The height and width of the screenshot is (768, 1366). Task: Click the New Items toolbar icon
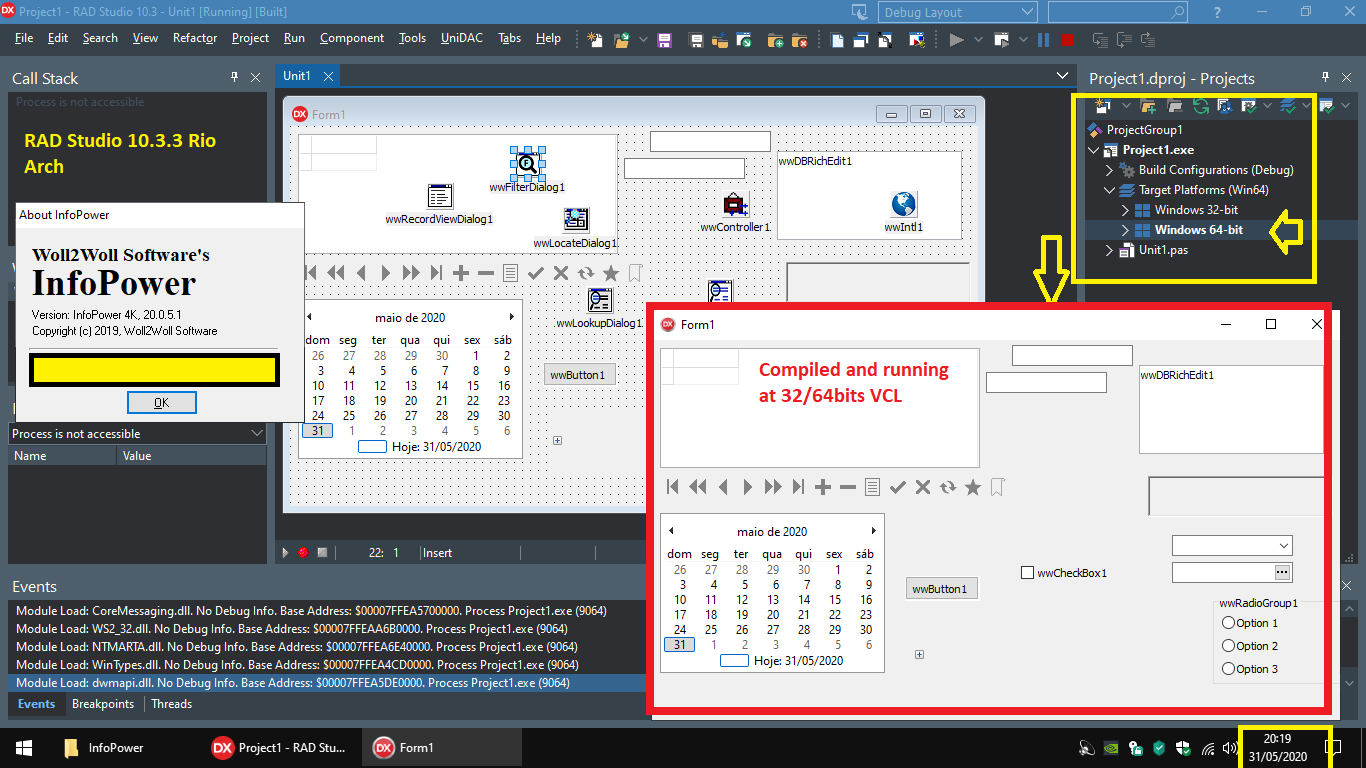(x=596, y=40)
